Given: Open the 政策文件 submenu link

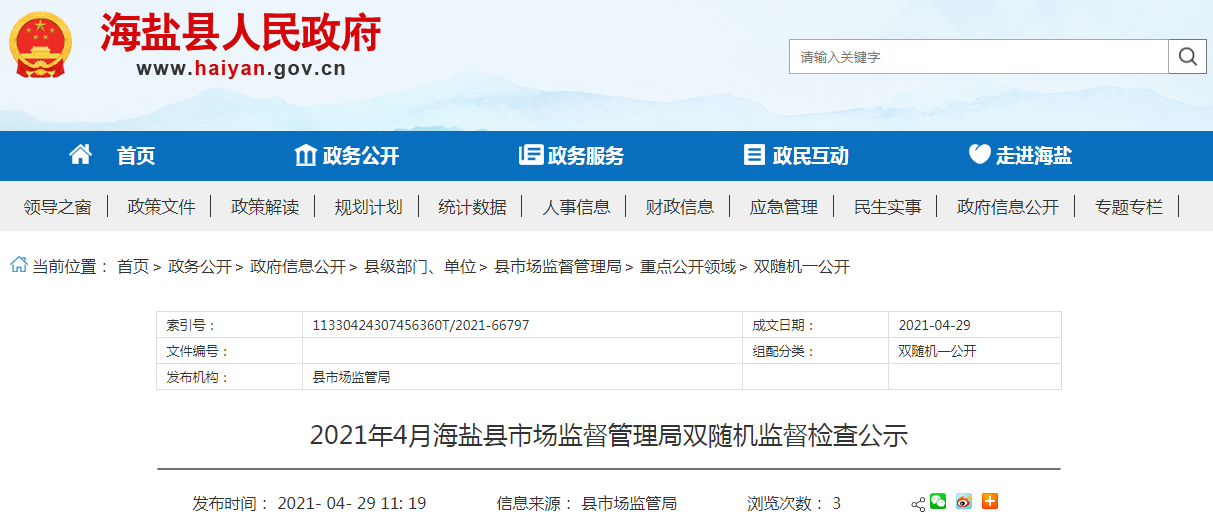Looking at the screenshot, I should (161, 207).
